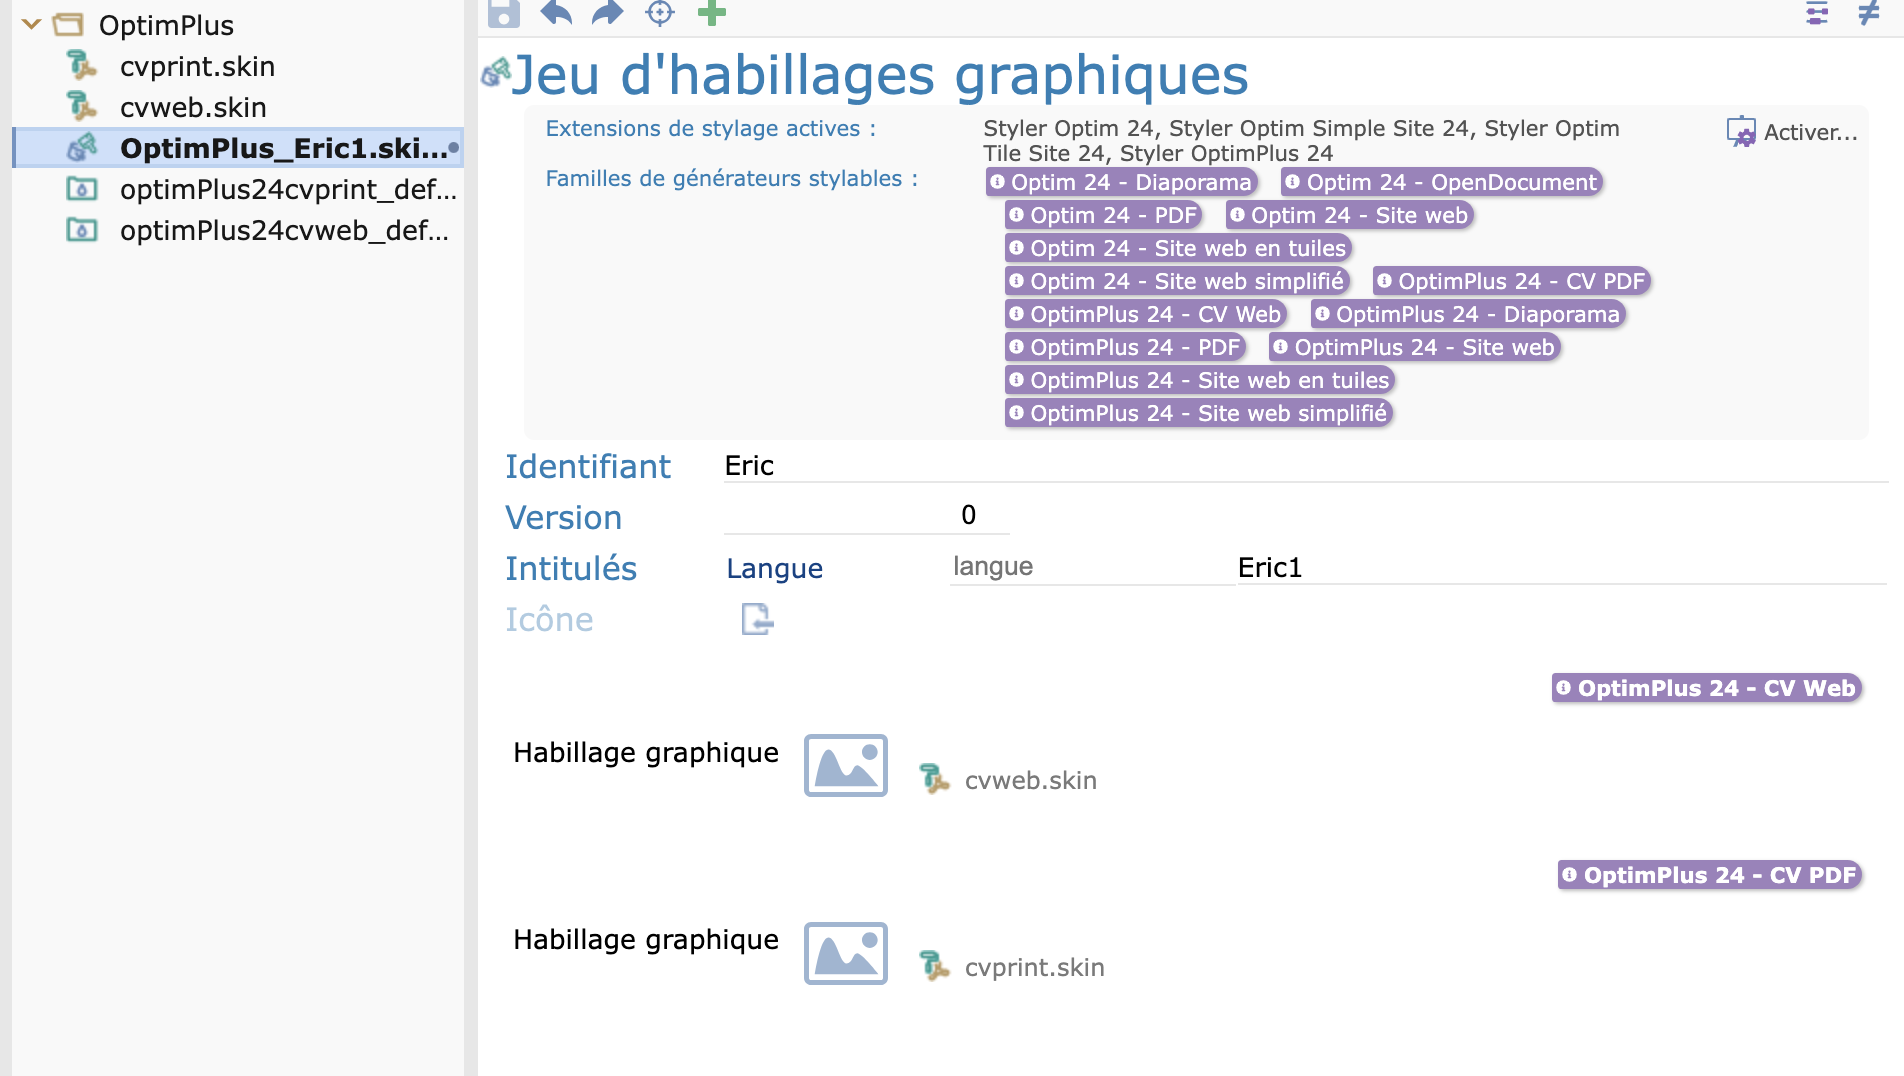Open optimPlus24cvweb_def... tree item

[284, 230]
